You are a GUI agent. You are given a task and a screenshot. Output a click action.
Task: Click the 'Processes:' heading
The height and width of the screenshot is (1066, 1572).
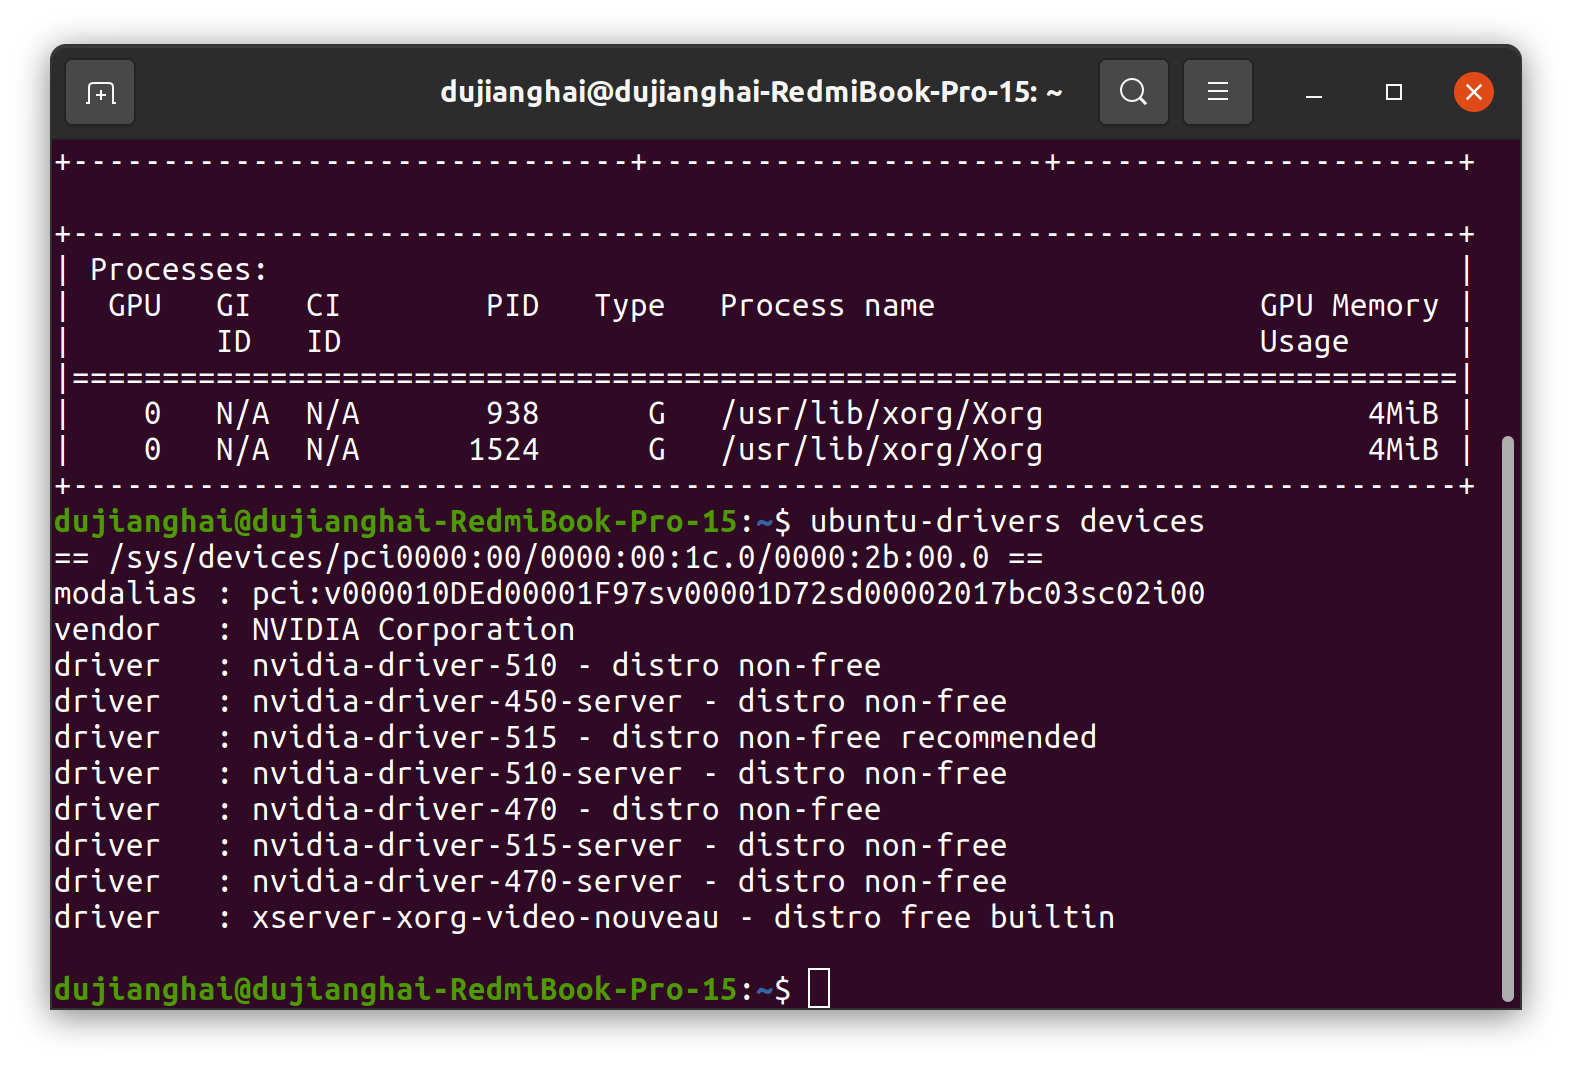(x=179, y=269)
